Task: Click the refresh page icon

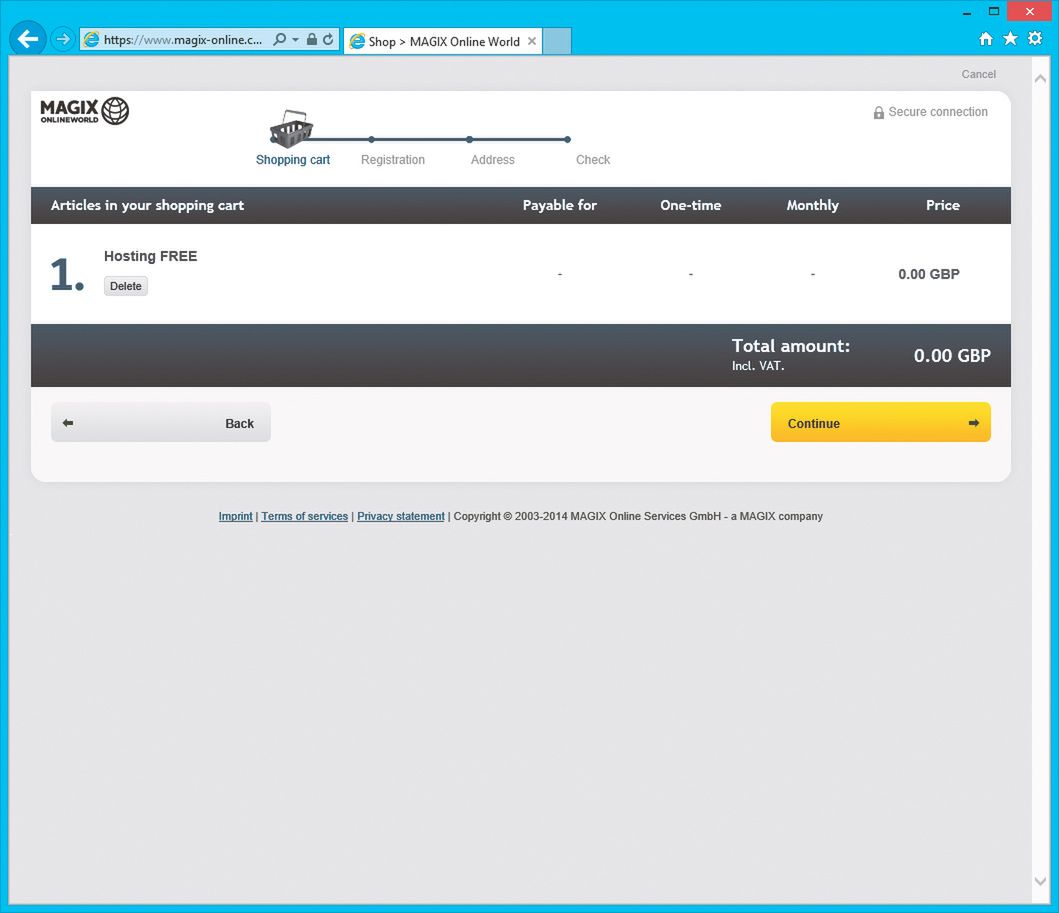Action: [328, 39]
